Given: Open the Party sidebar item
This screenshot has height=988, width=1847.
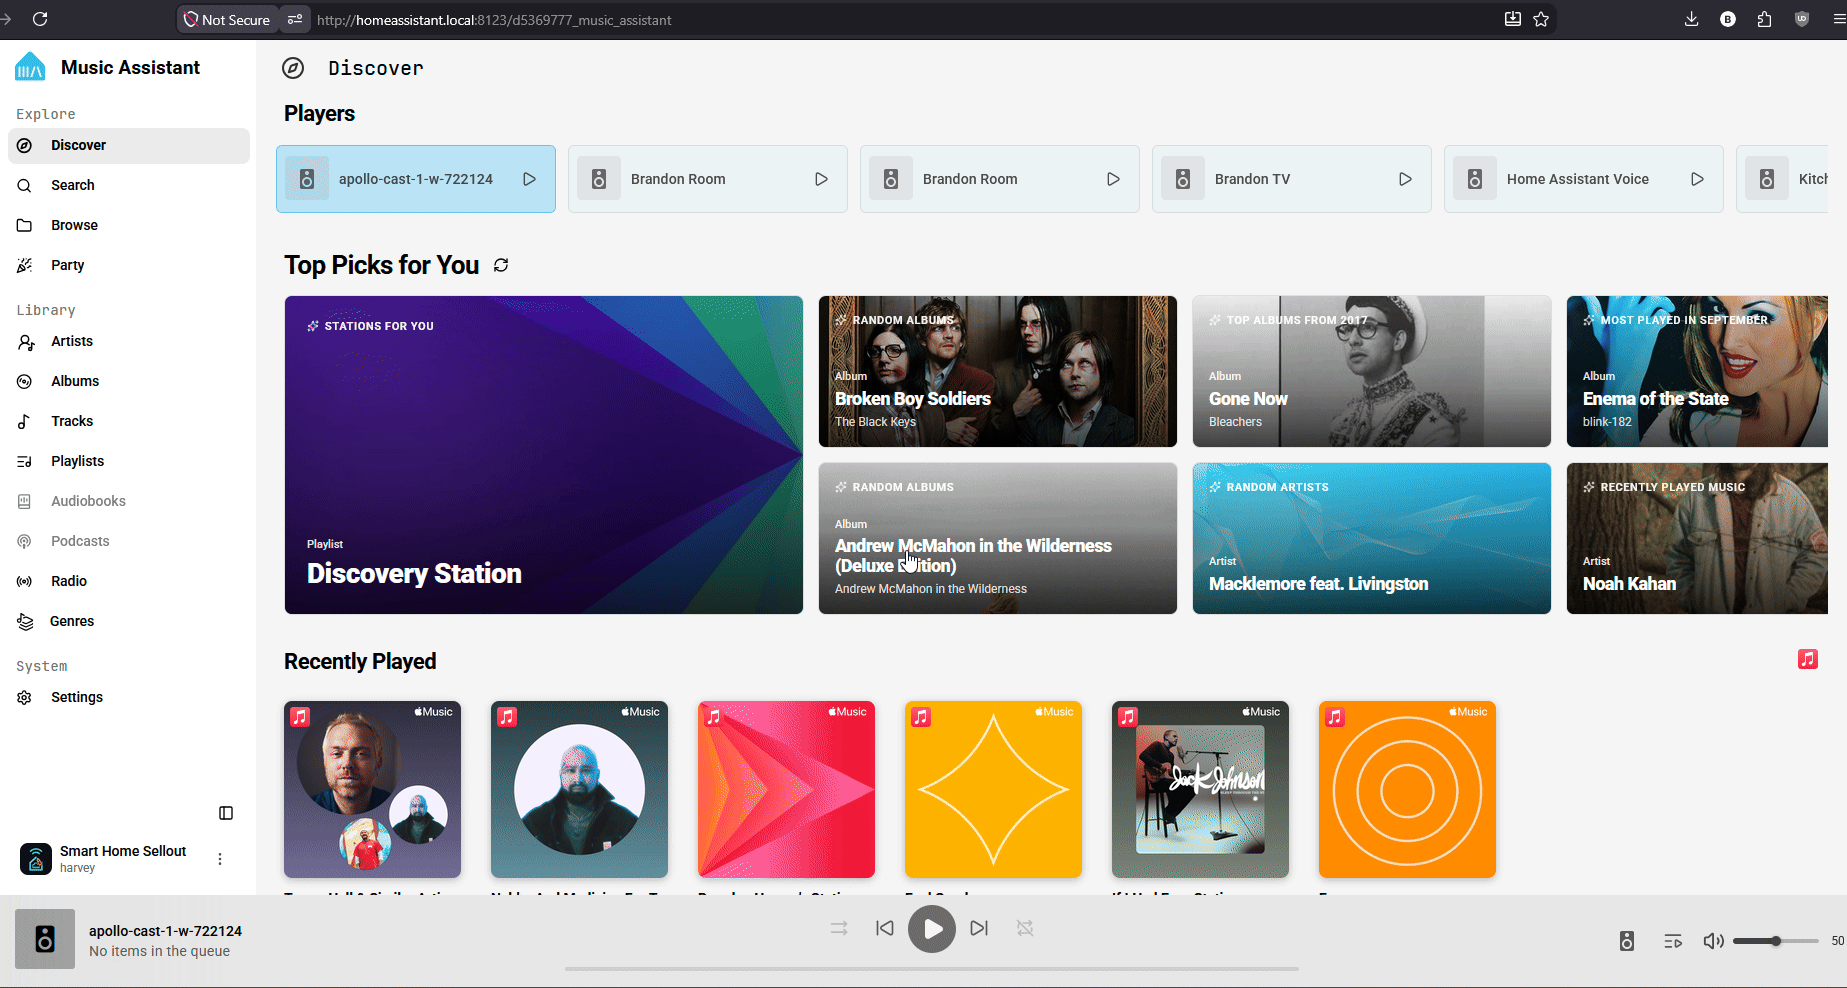Looking at the screenshot, I should point(129,265).
